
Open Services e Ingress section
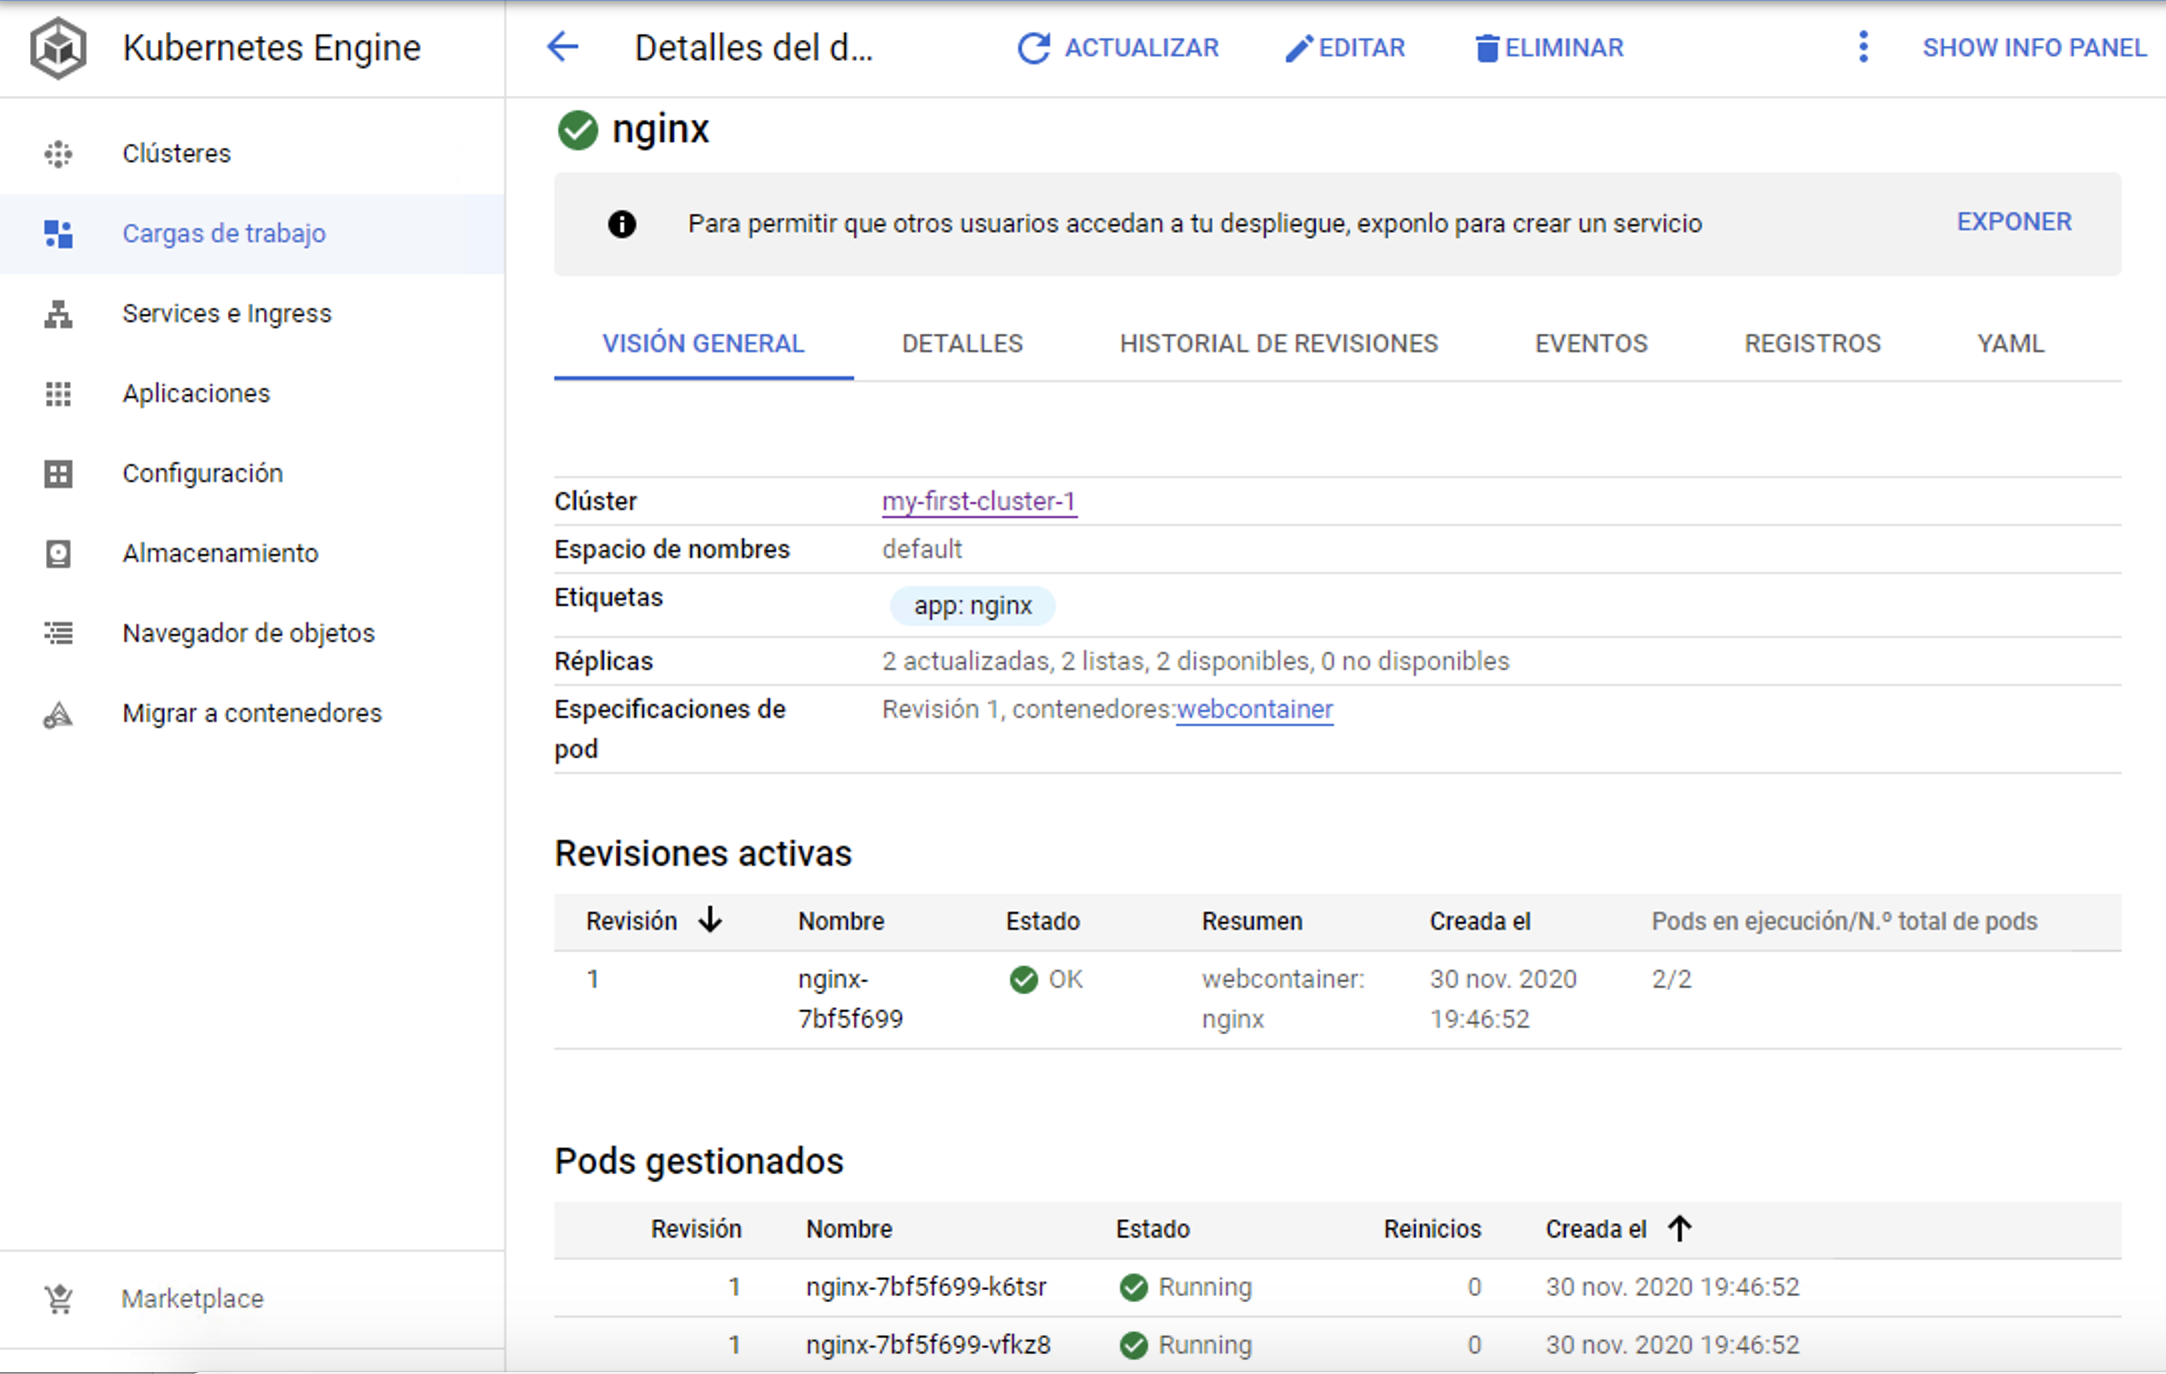coord(252,314)
